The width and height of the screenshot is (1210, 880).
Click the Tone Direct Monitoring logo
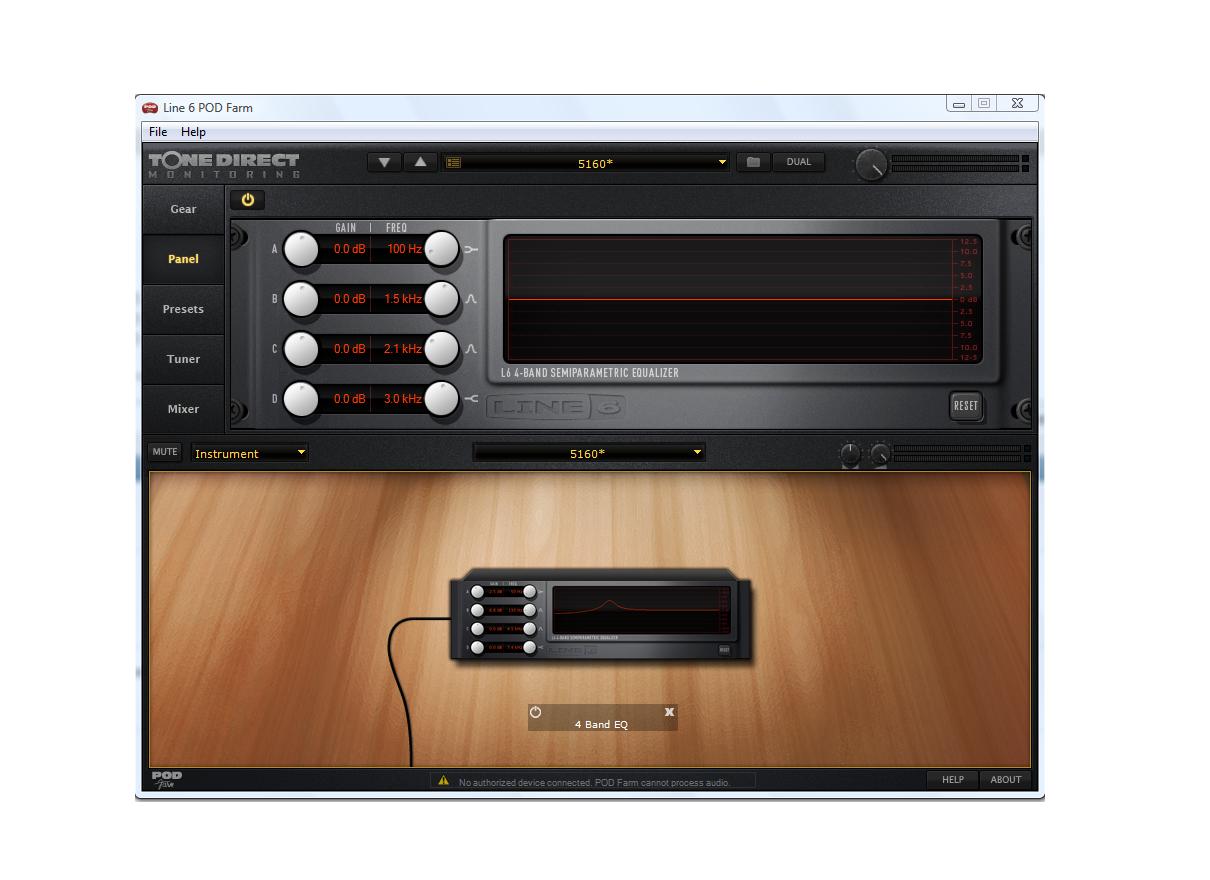tap(224, 165)
